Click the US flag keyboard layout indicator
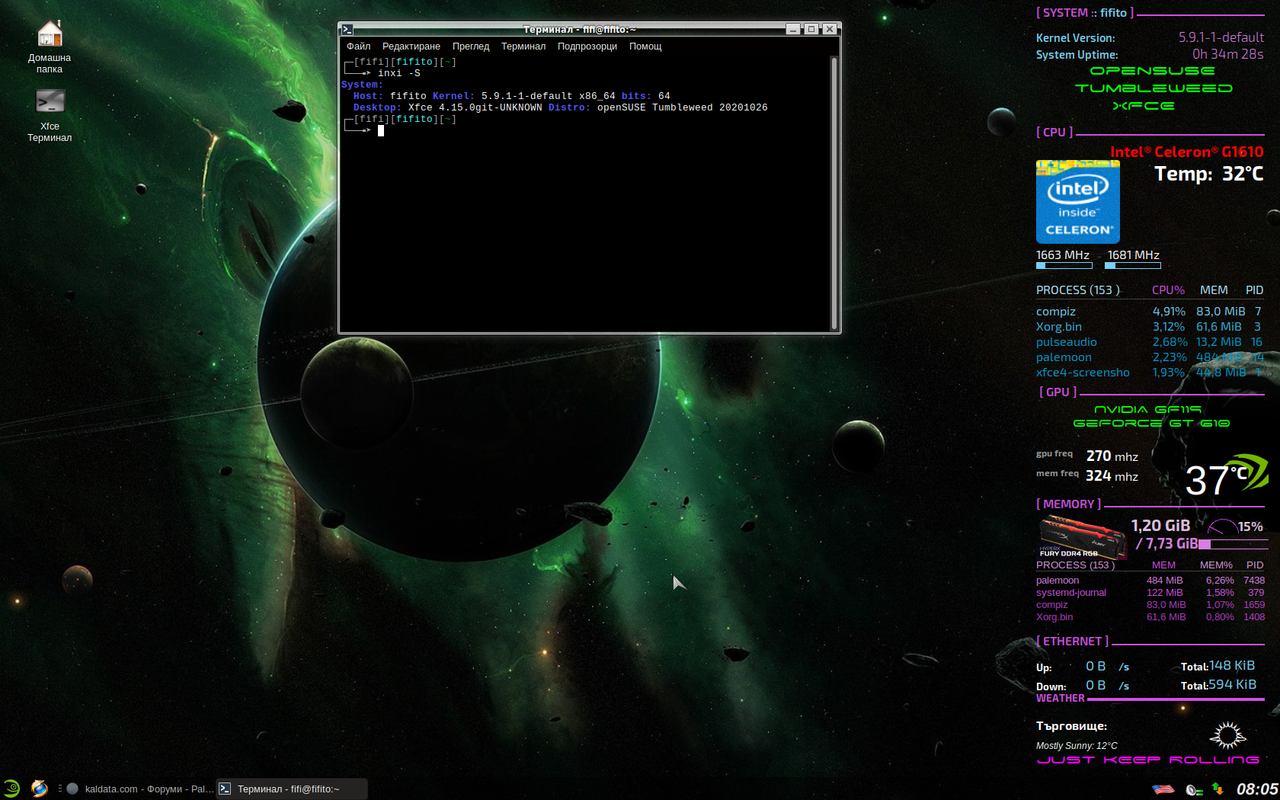1280x800 pixels. (x=1163, y=789)
